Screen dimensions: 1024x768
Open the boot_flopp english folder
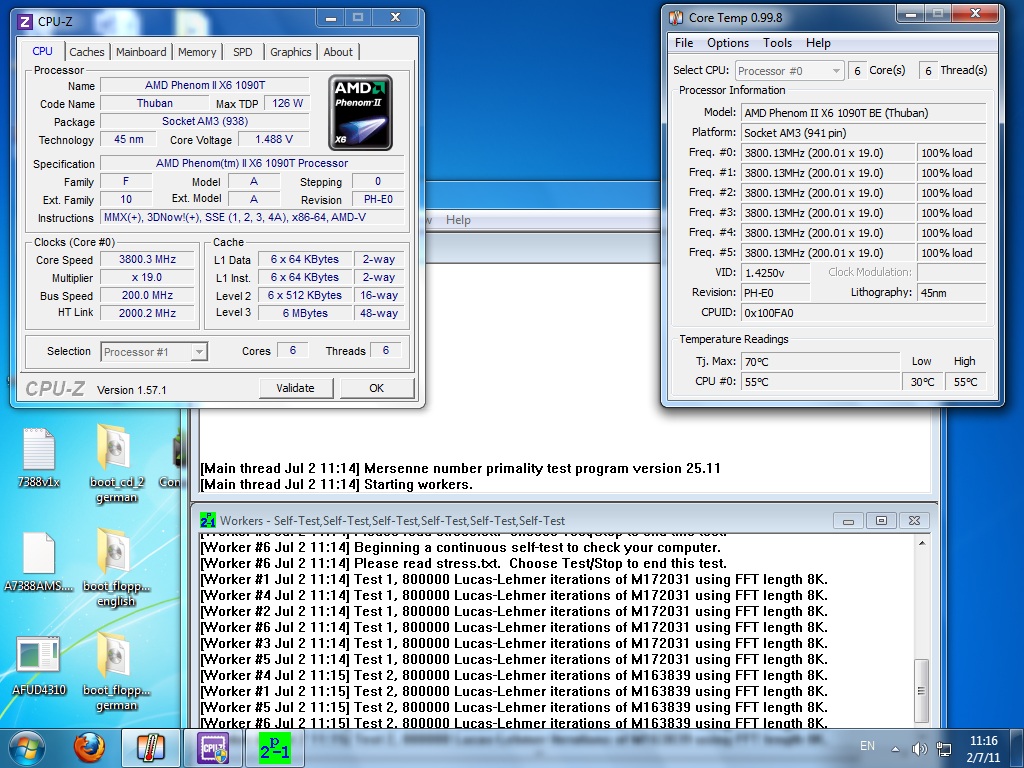click(116, 568)
